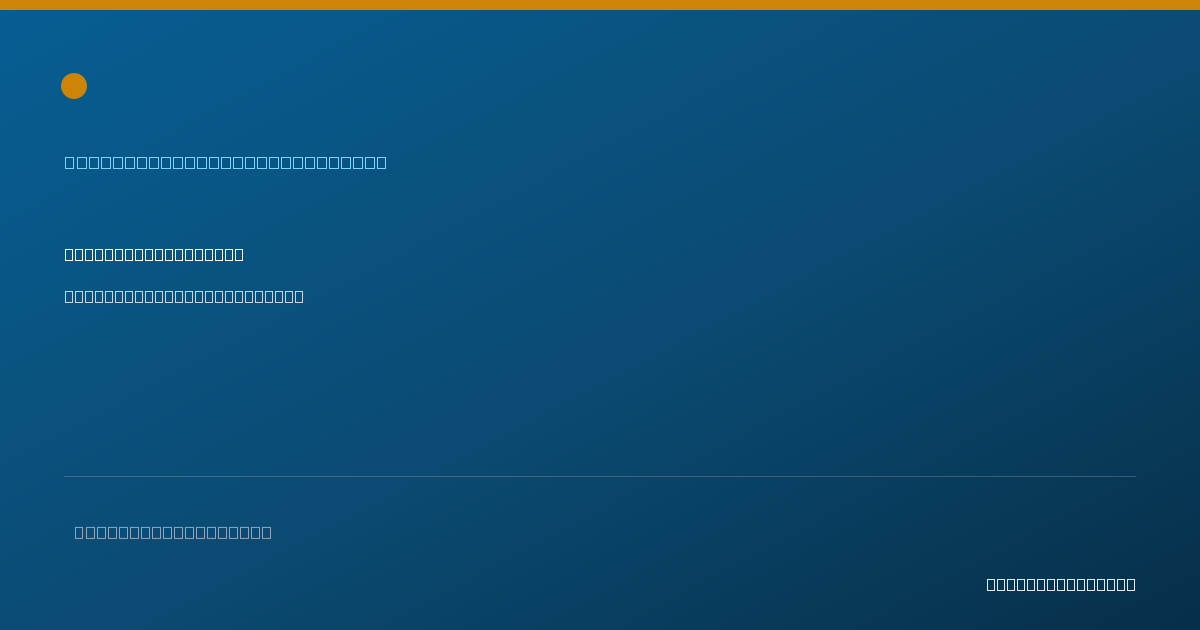Click first character box of bold title

pos(70,254)
